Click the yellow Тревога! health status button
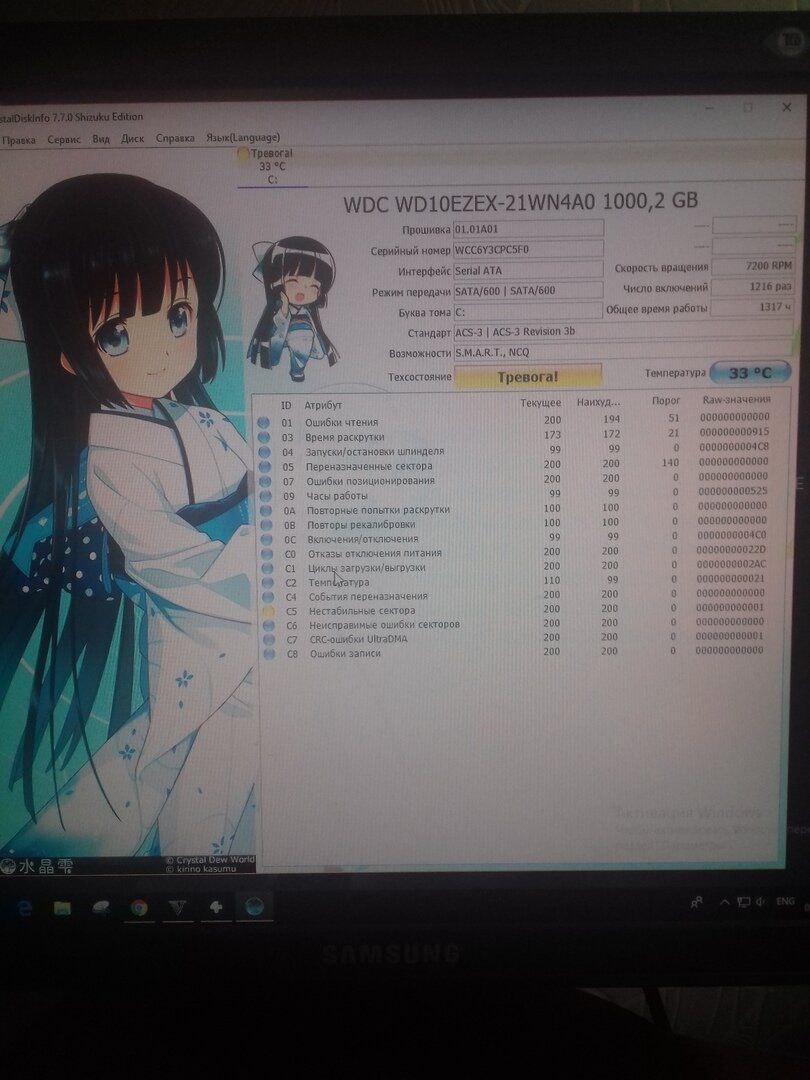This screenshot has width=810, height=1080. [528, 377]
